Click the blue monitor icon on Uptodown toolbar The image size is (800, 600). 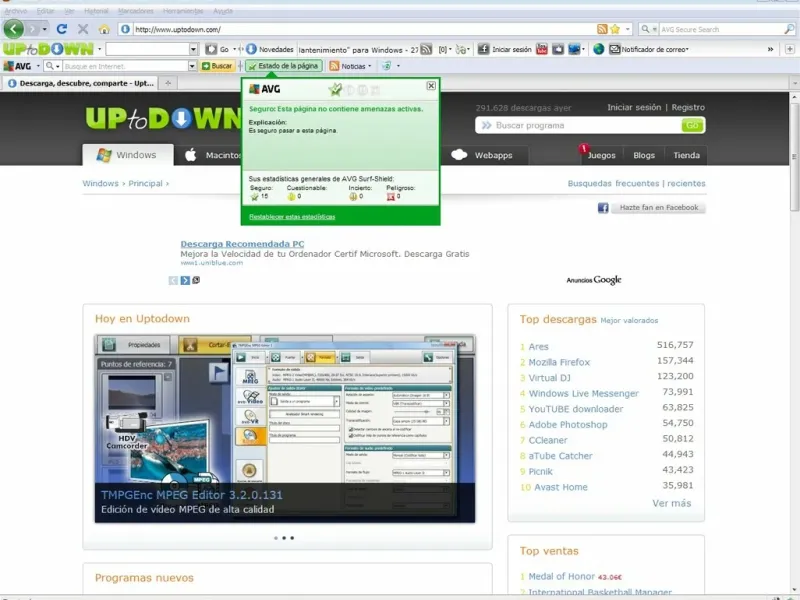click(x=574, y=49)
